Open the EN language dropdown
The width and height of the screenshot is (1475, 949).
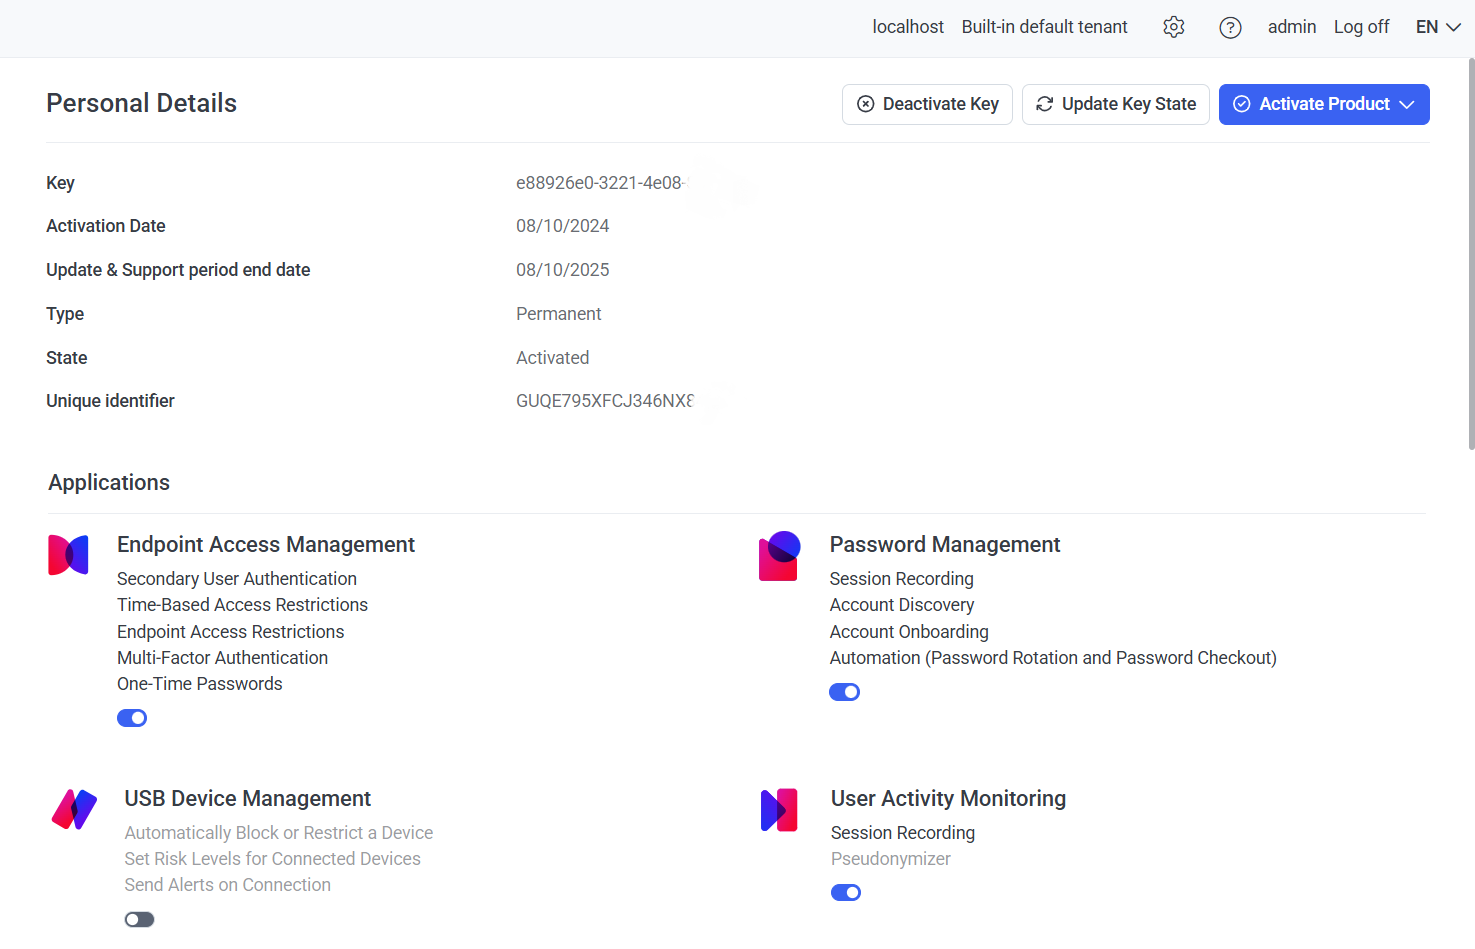click(x=1438, y=27)
